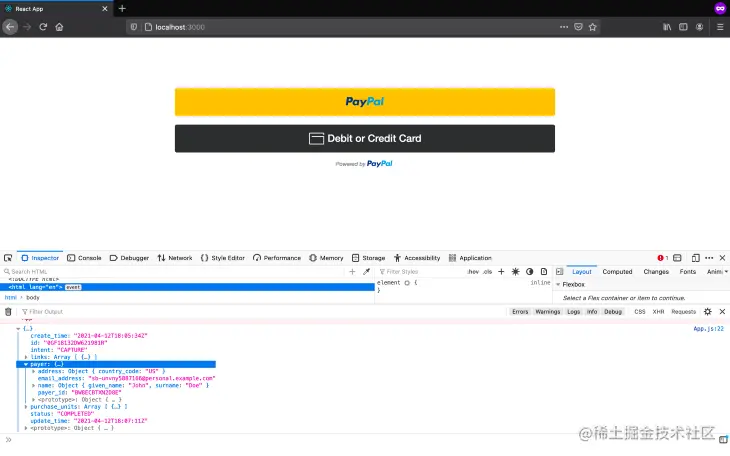
Task: Switch to the Console tab
Action: coord(84,258)
